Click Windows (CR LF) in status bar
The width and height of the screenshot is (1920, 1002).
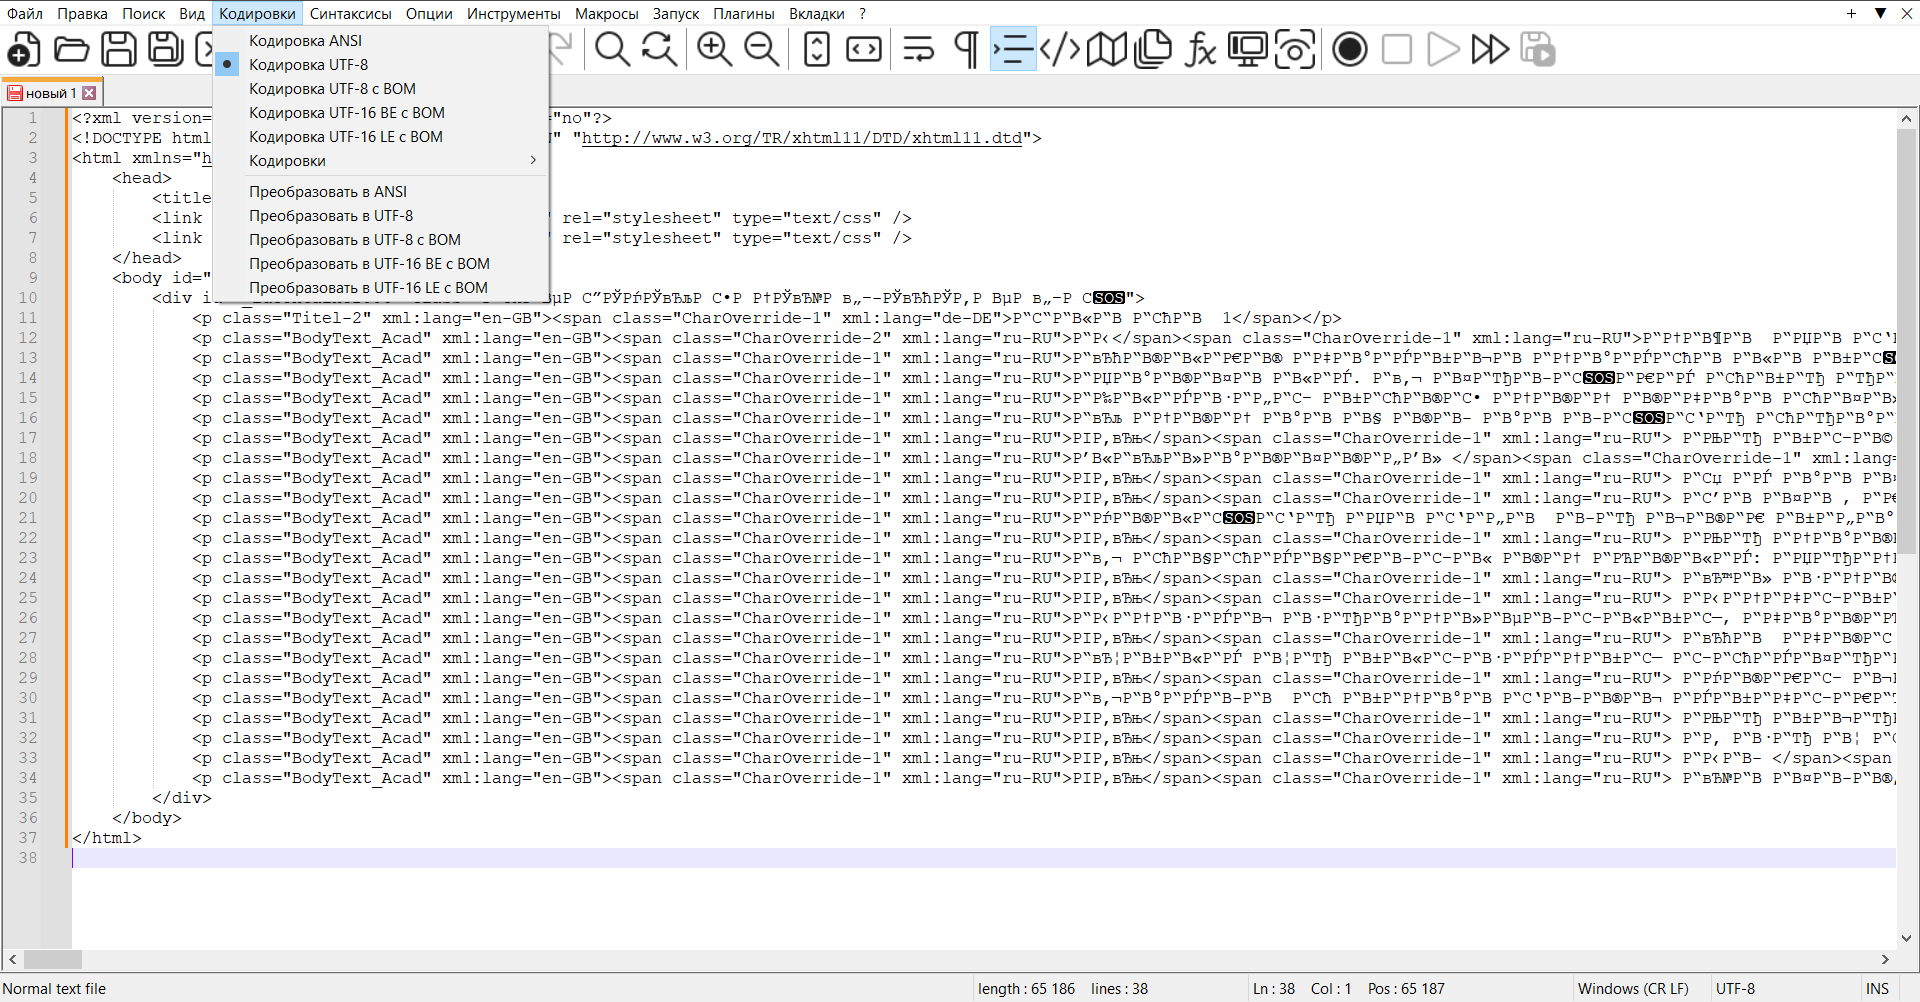click(1633, 988)
